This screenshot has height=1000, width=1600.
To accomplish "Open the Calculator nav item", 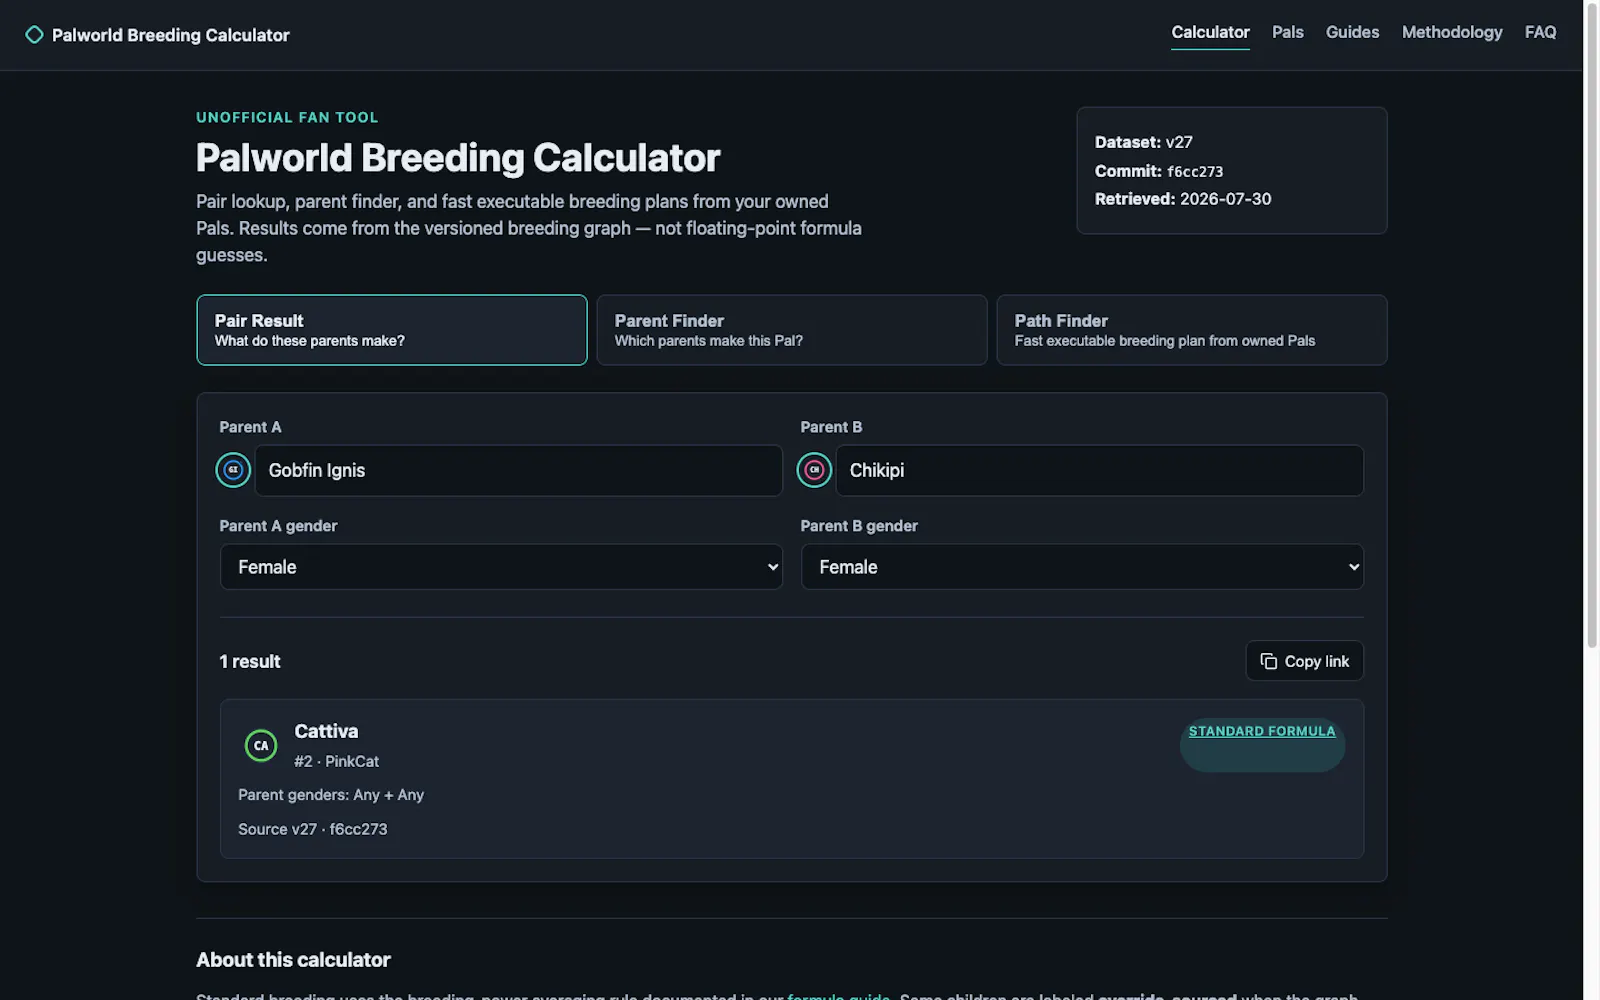I will (x=1210, y=32).
